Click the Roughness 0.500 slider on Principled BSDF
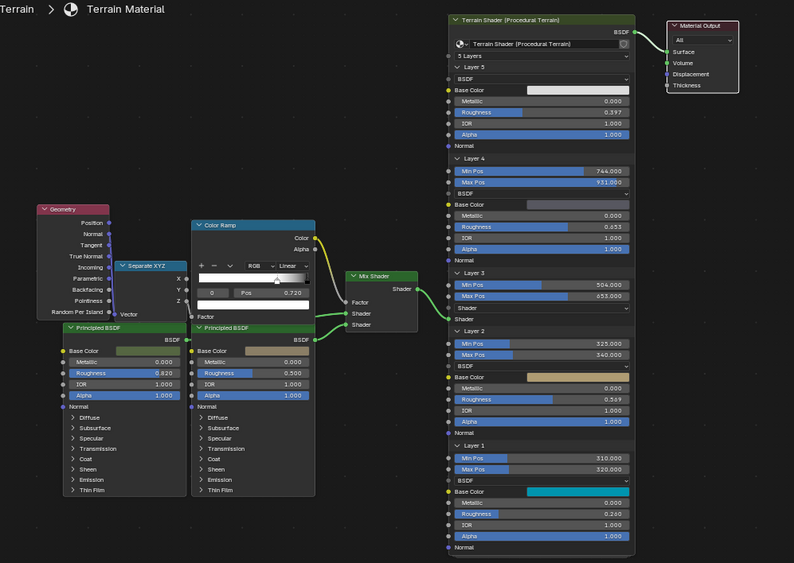 [x=253, y=373]
